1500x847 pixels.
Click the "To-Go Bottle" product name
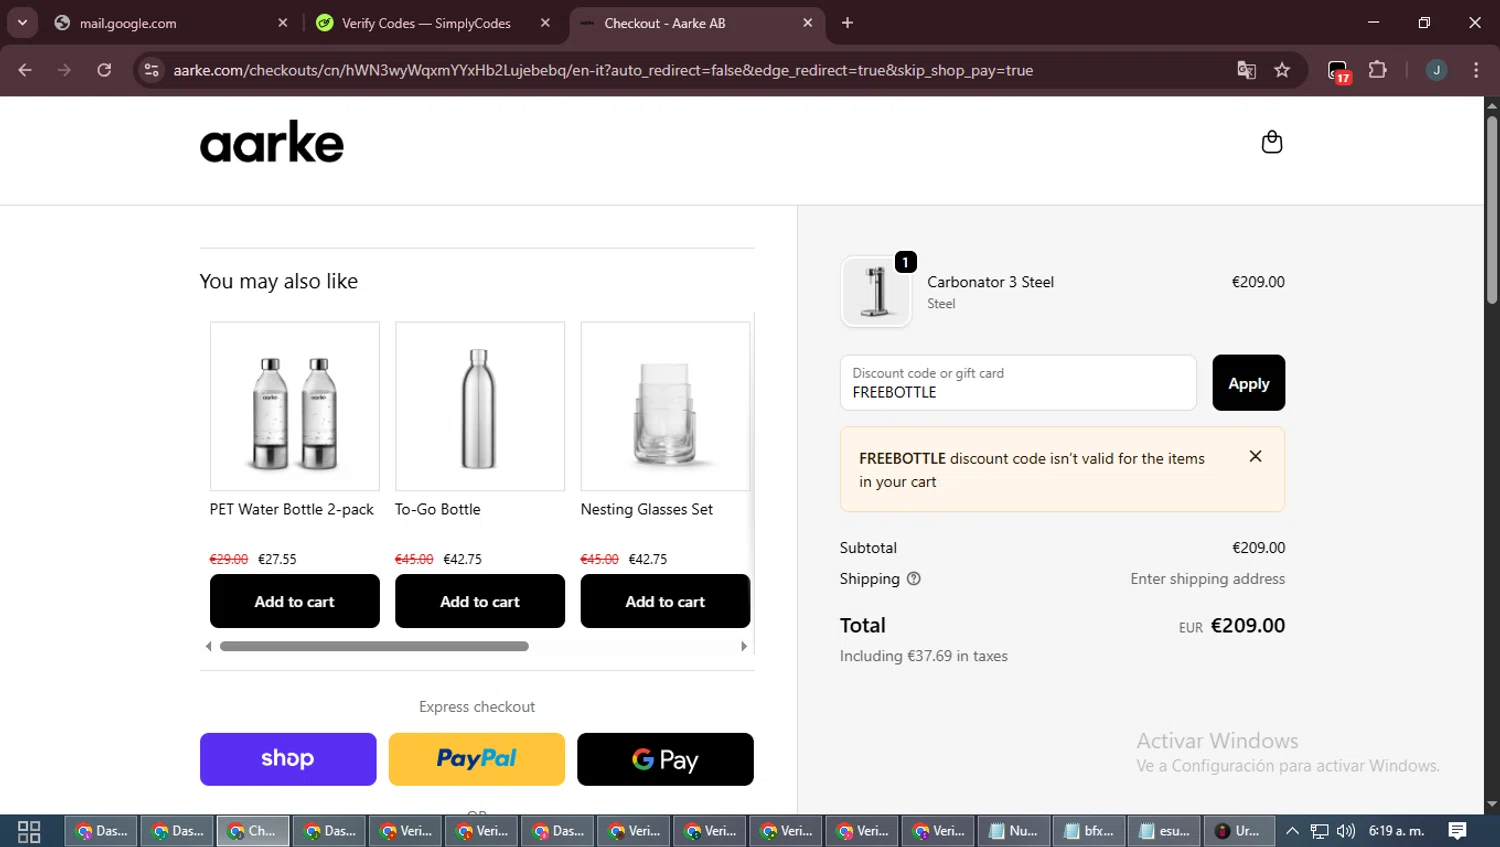pos(438,509)
